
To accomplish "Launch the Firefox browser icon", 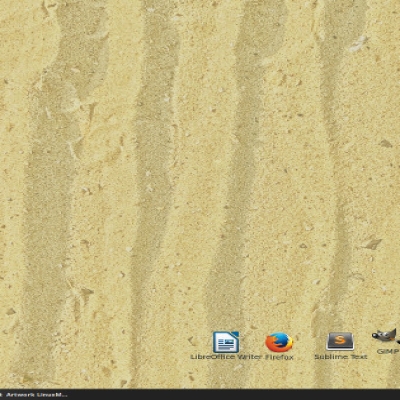I will [x=279, y=342].
